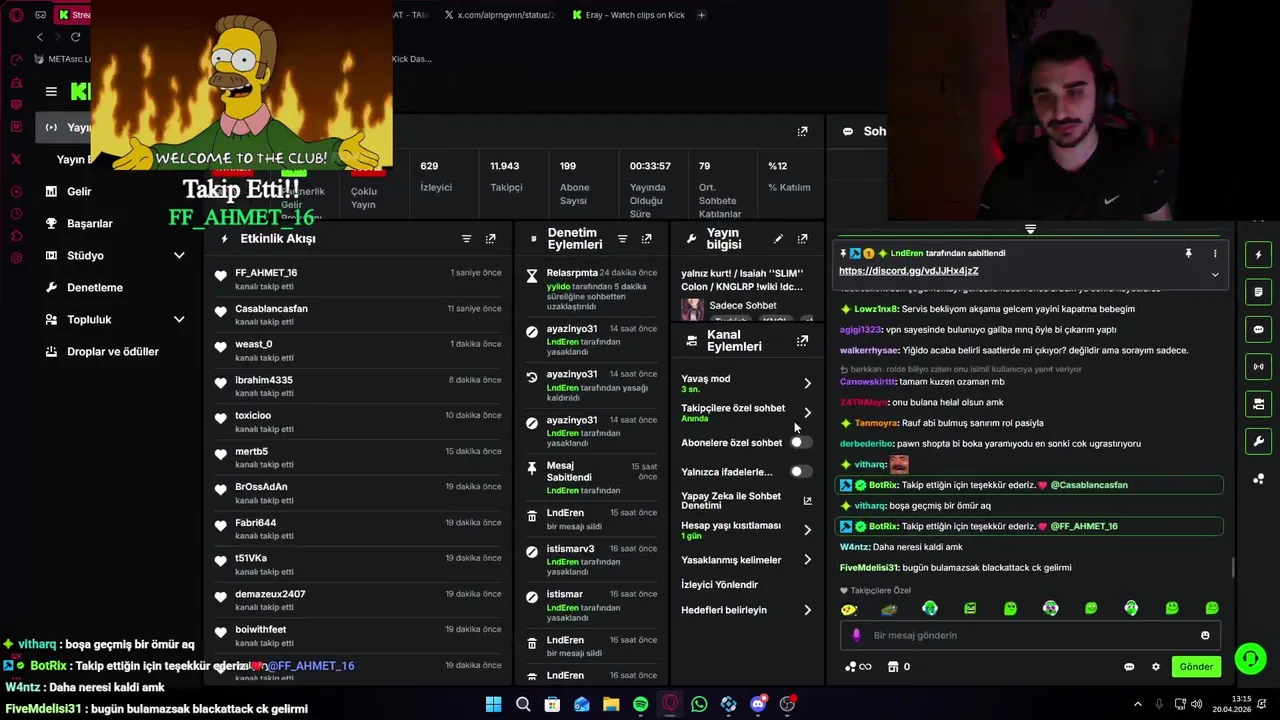Expand Stüdyo sidebar section
The width and height of the screenshot is (1280, 720).
tap(179, 255)
